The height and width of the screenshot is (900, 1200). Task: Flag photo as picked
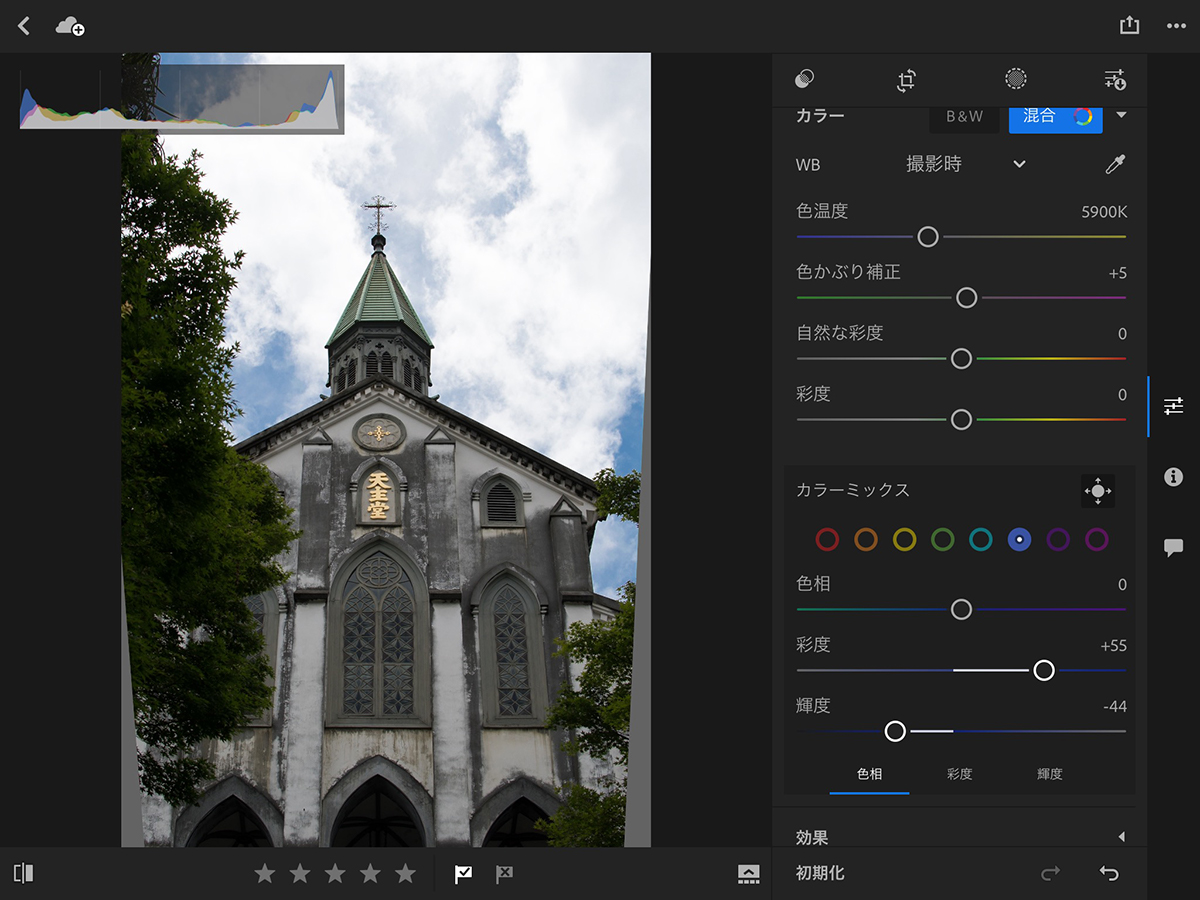pos(463,874)
